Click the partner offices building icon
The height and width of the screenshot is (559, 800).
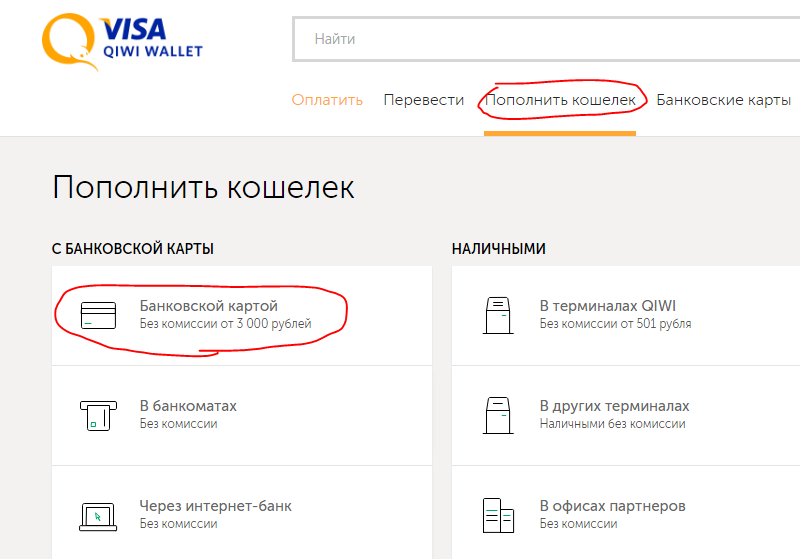coord(498,515)
